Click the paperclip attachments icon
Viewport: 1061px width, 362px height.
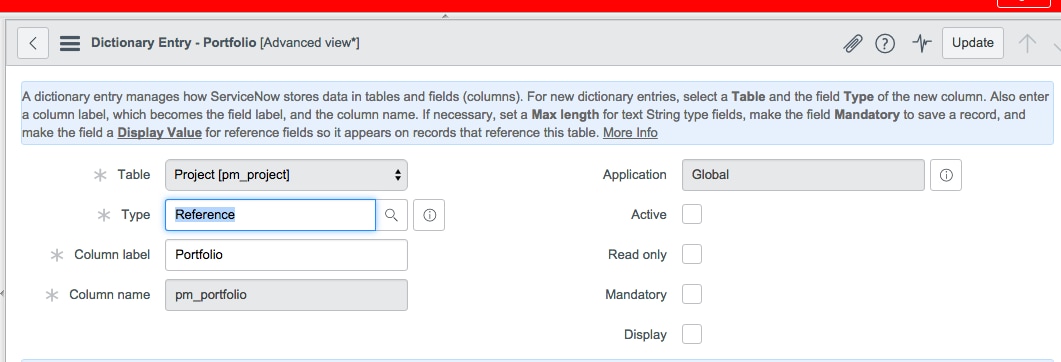point(853,43)
